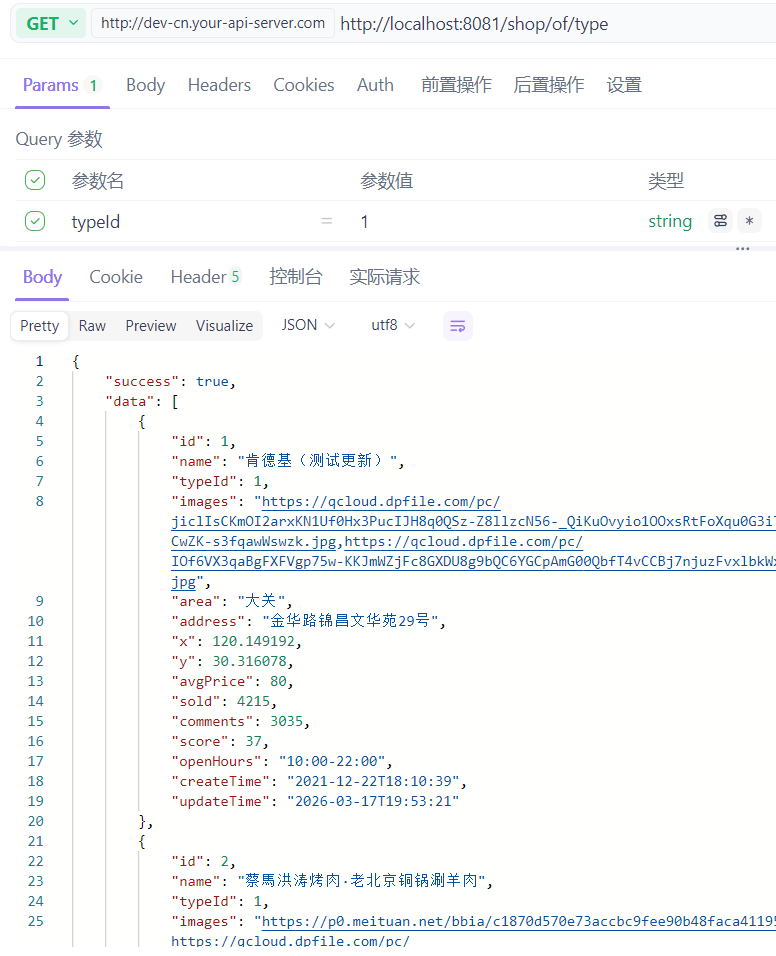The width and height of the screenshot is (776, 956).
Task: Click the "success": true line
Action: pos(170,381)
